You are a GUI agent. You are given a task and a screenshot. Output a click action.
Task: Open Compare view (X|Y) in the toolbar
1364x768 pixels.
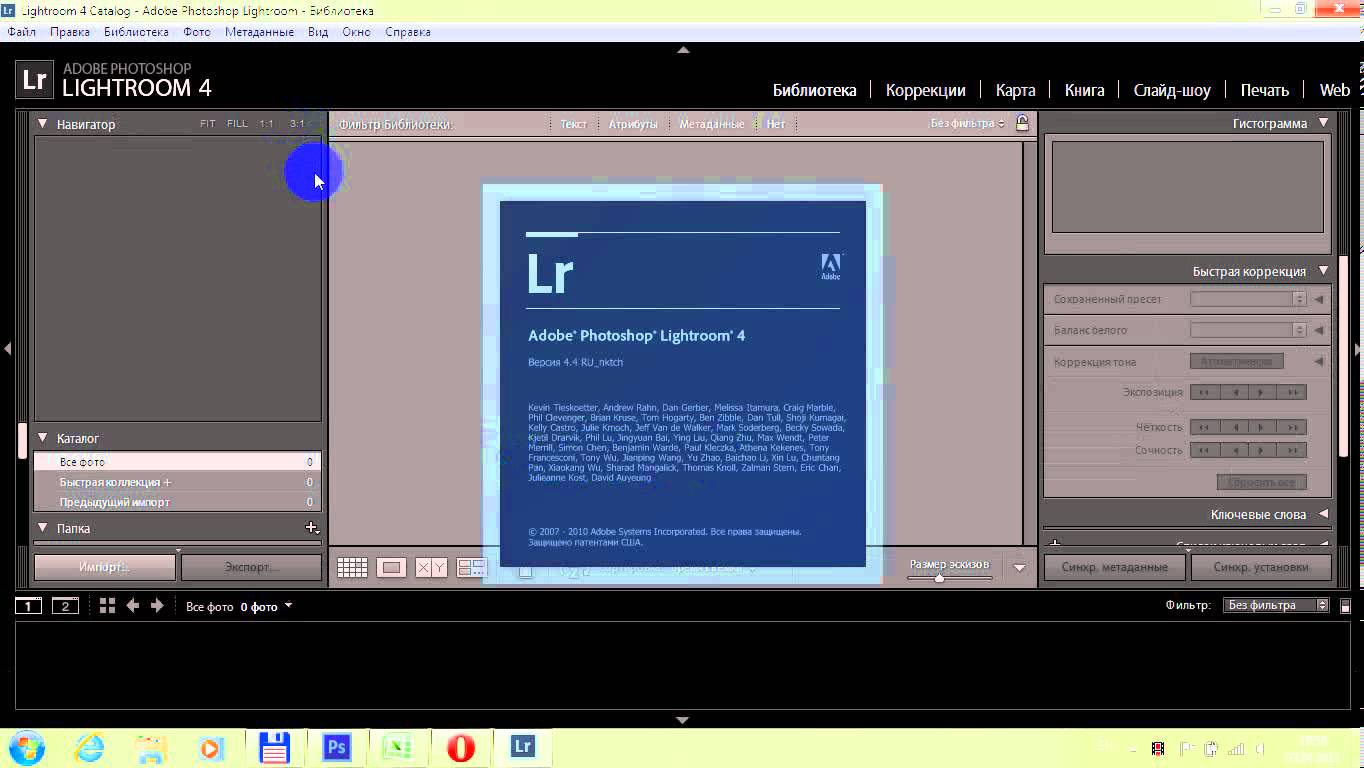point(431,568)
